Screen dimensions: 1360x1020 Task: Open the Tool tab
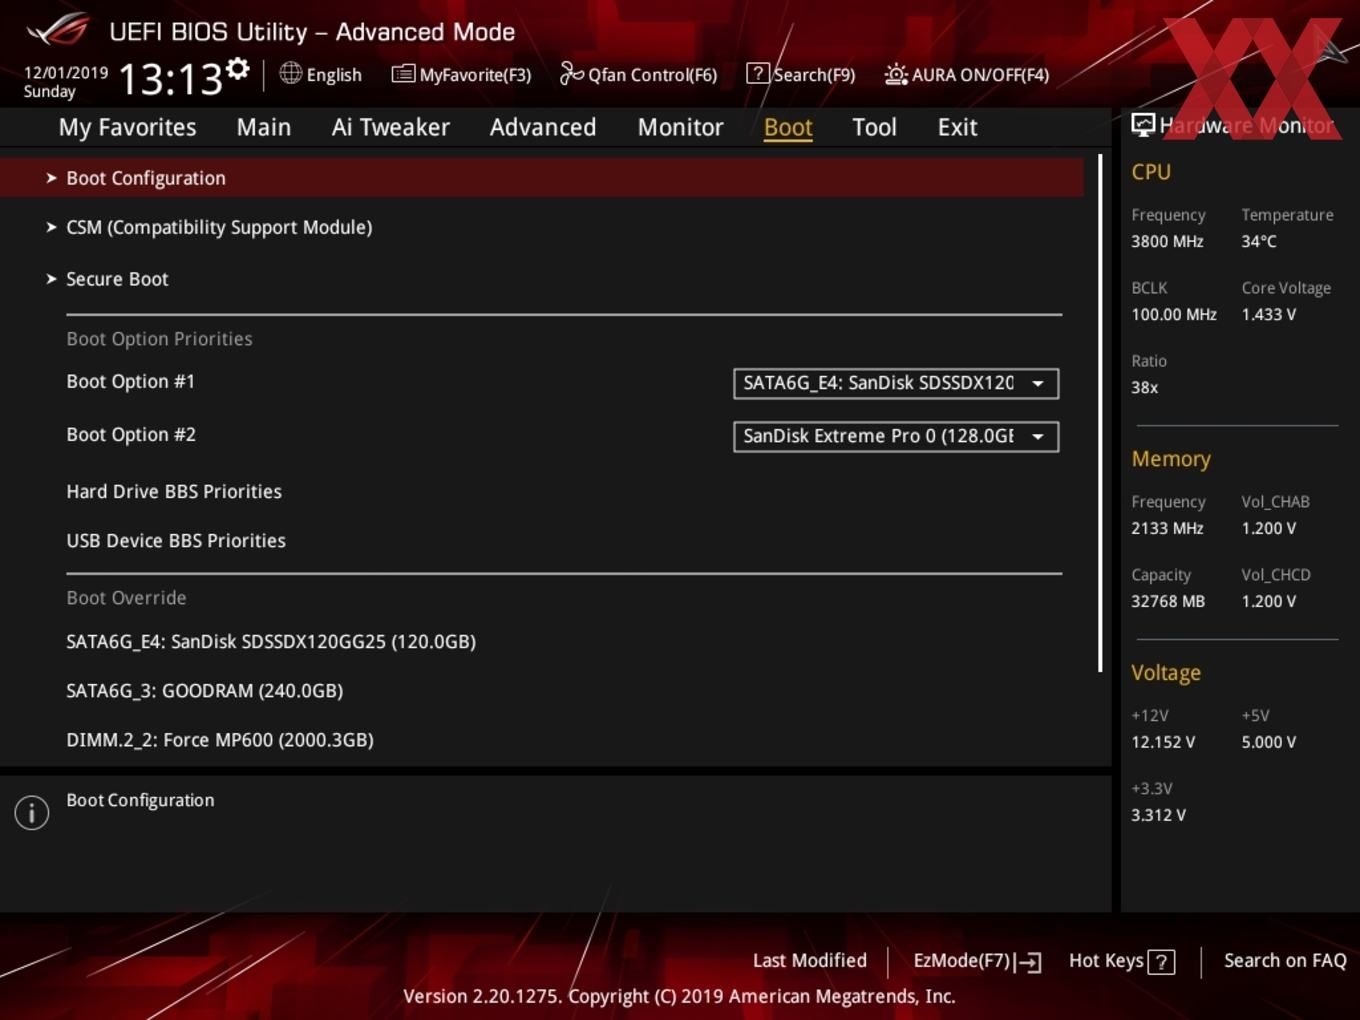[874, 127]
